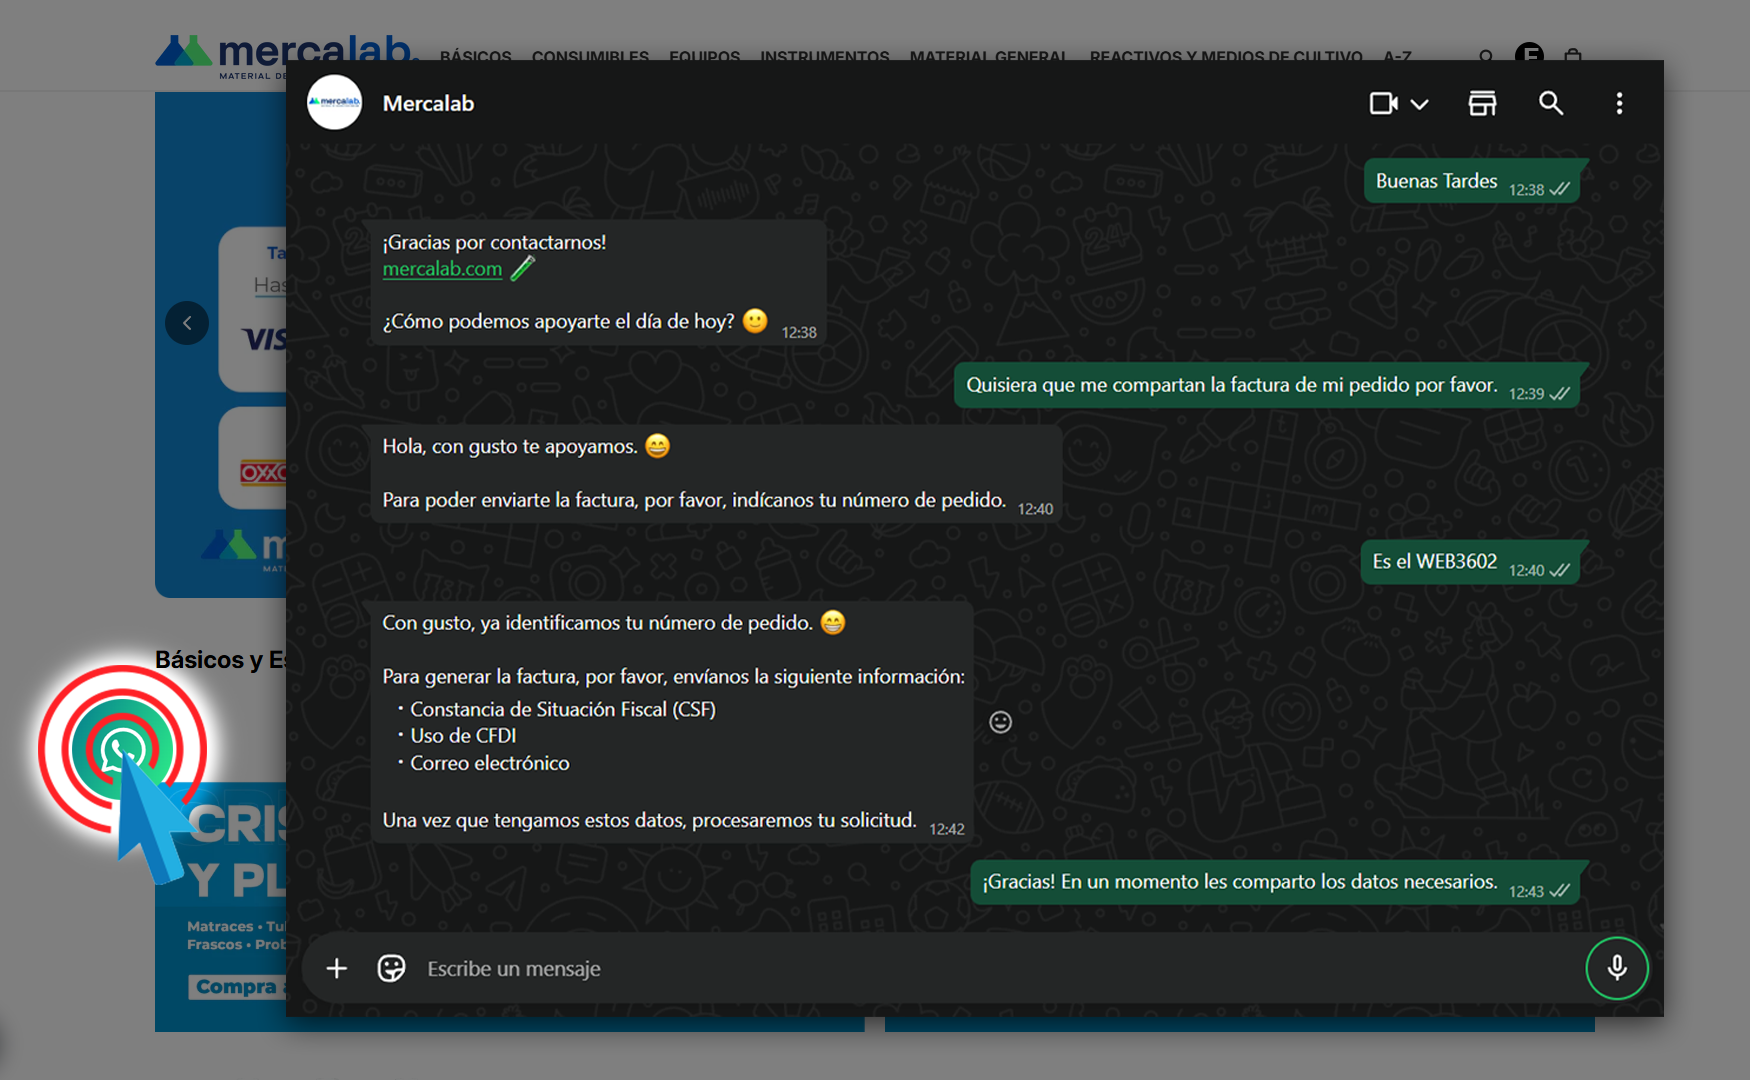Open REACTIVOS Y MEDIOS DE CULTIVO menu

tap(1226, 57)
